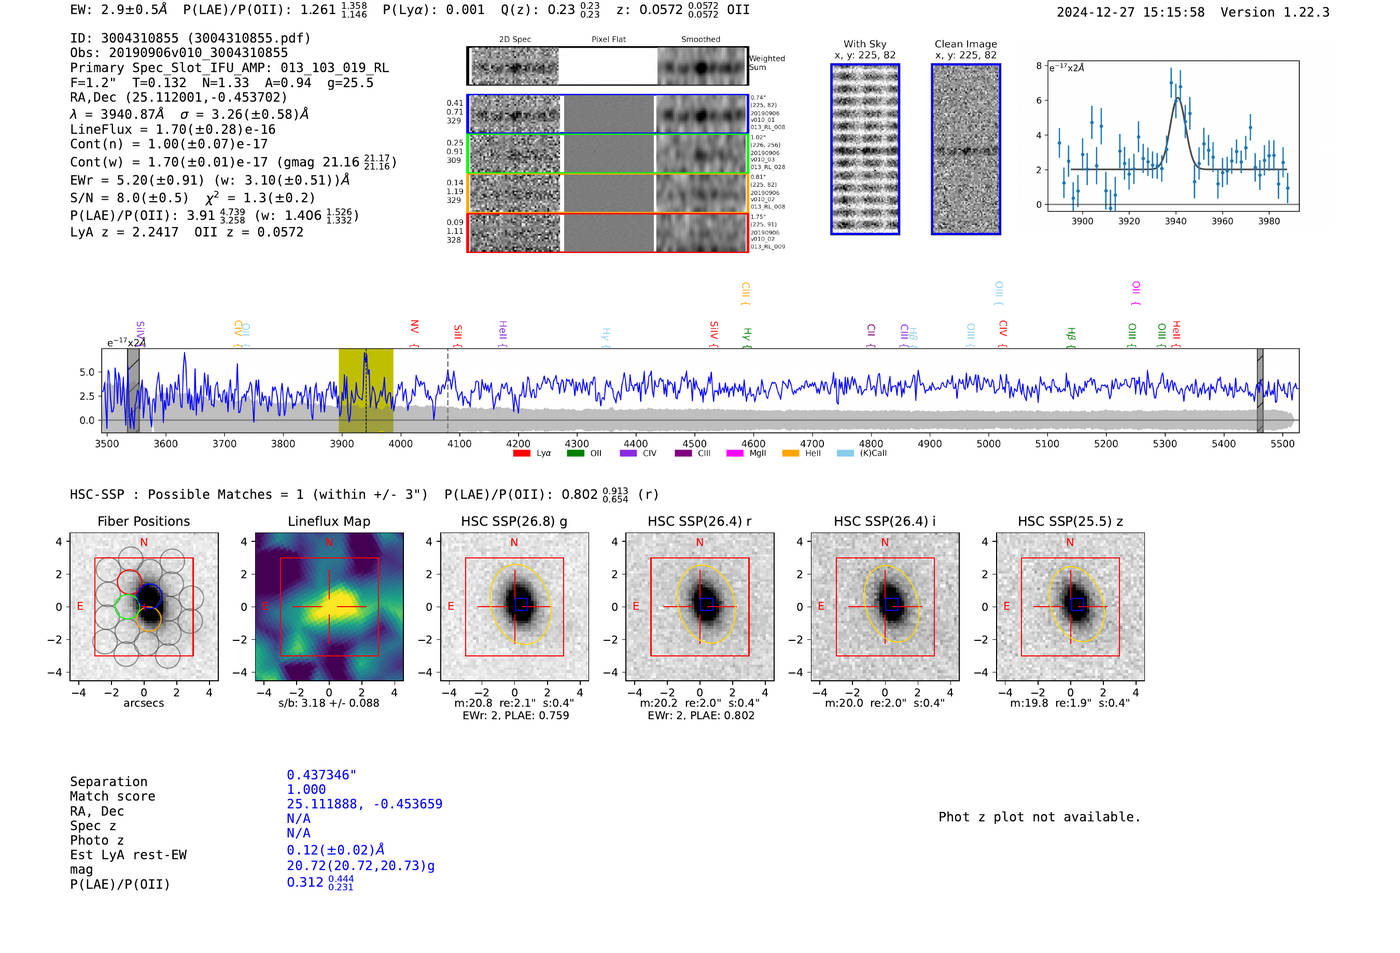Click the EW: 2.9±0.5Å header value
The width and height of the screenshot is (1400, 953).
point(119,9)
